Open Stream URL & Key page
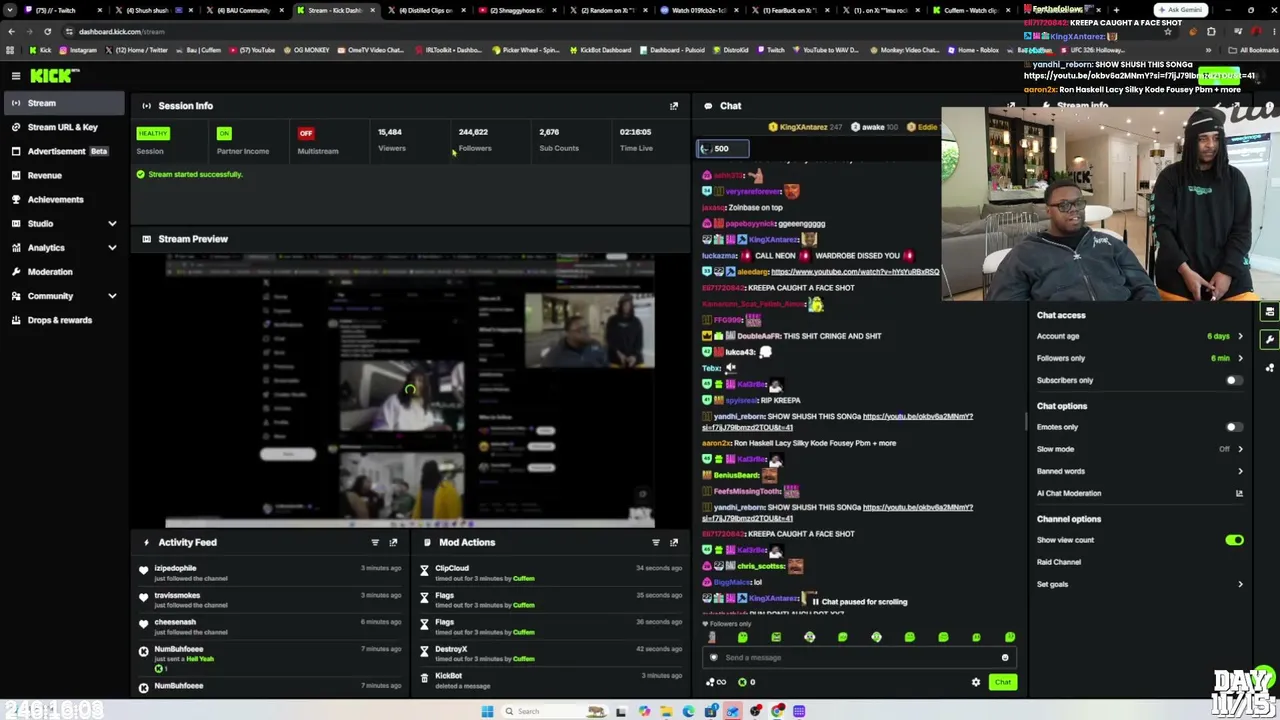 62,127
